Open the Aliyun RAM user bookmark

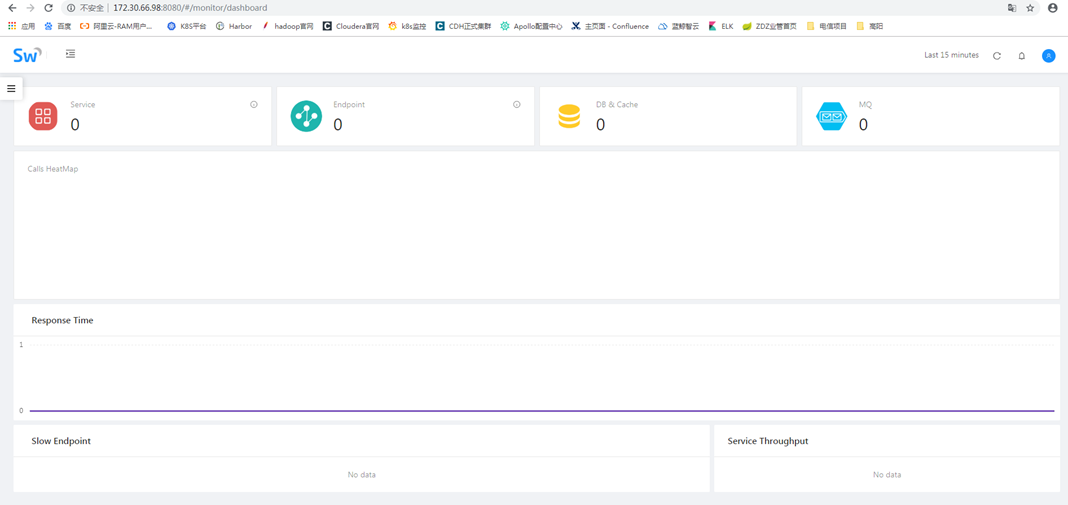pos(116,26)
